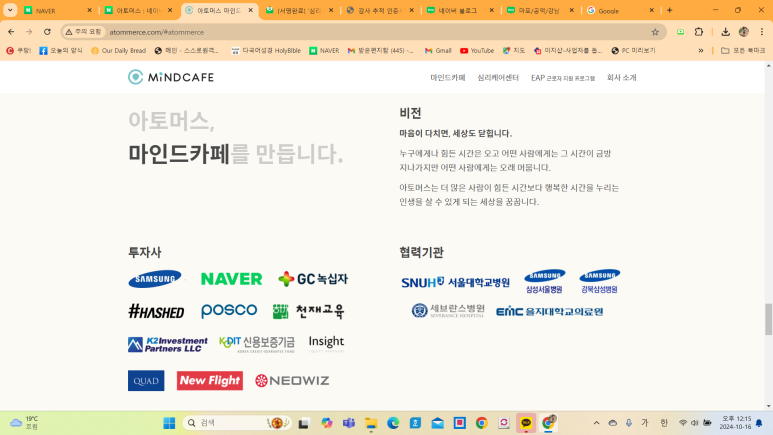
Task: Open the 심리케어센터 menu item
Action: pos(497,77)
